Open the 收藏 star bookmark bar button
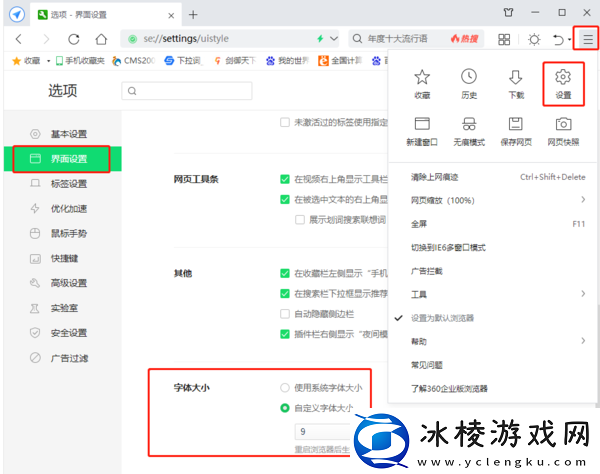600x474 pixels. (26, 61)
